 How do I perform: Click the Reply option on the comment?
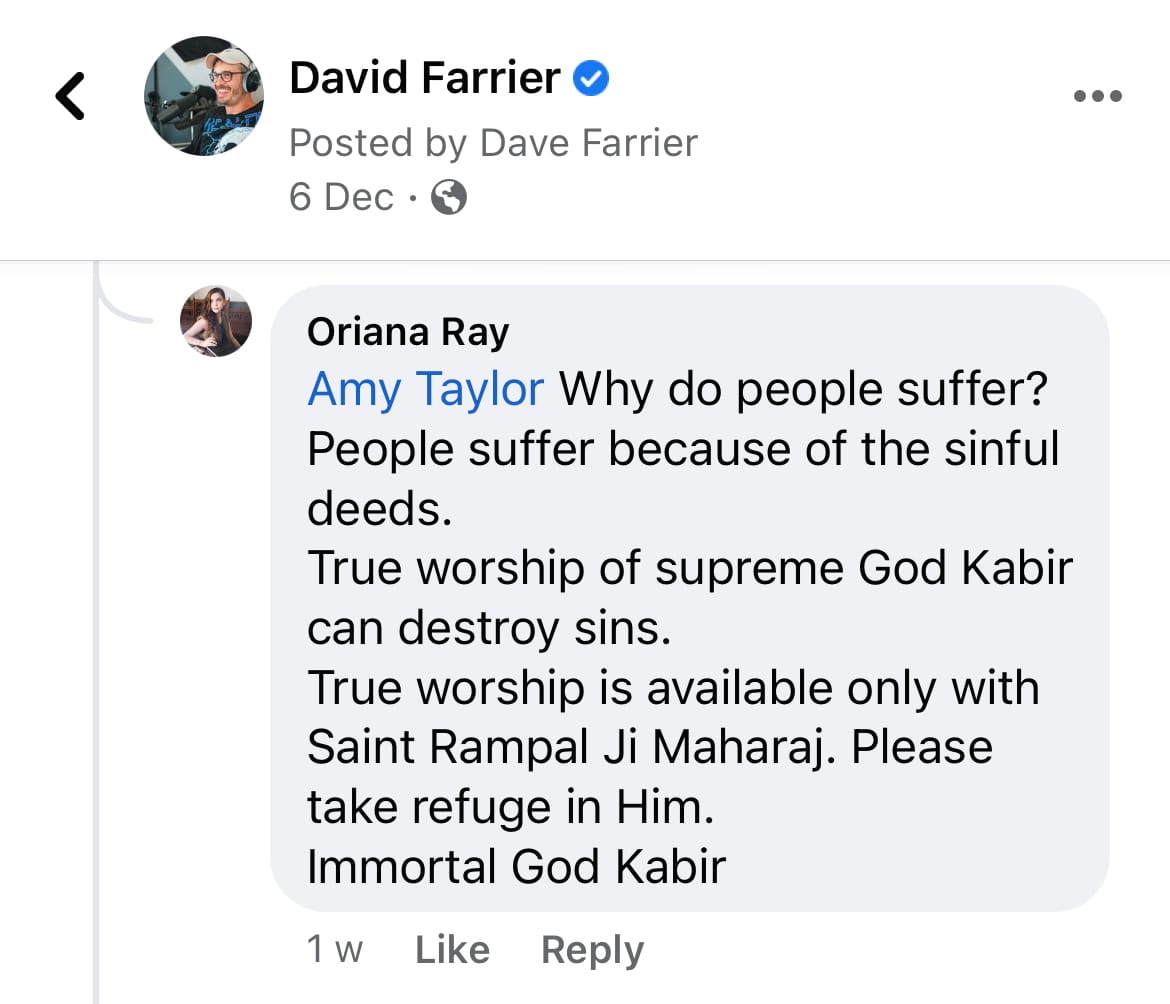(x=592, y=949)
